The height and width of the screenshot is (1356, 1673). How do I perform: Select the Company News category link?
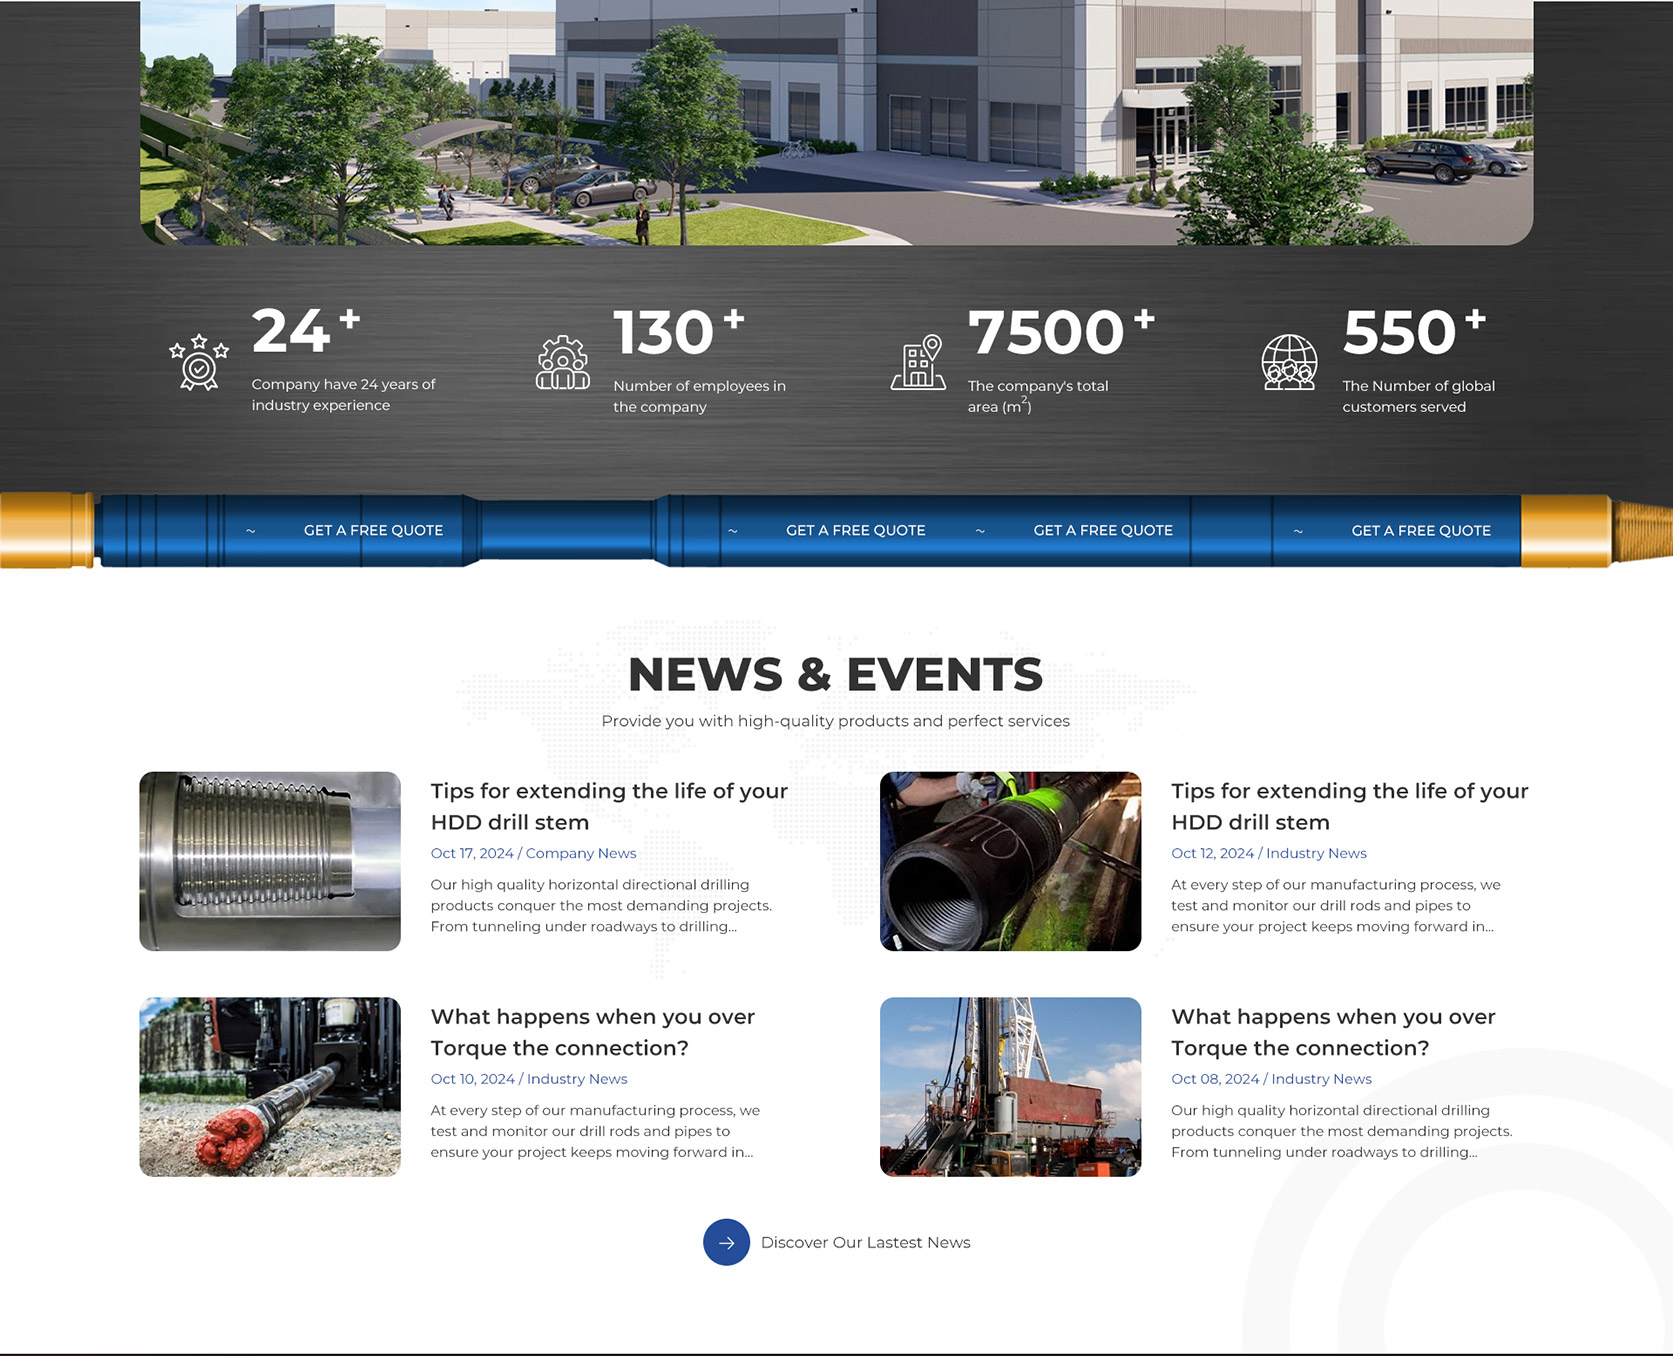(x=581, y=853)
